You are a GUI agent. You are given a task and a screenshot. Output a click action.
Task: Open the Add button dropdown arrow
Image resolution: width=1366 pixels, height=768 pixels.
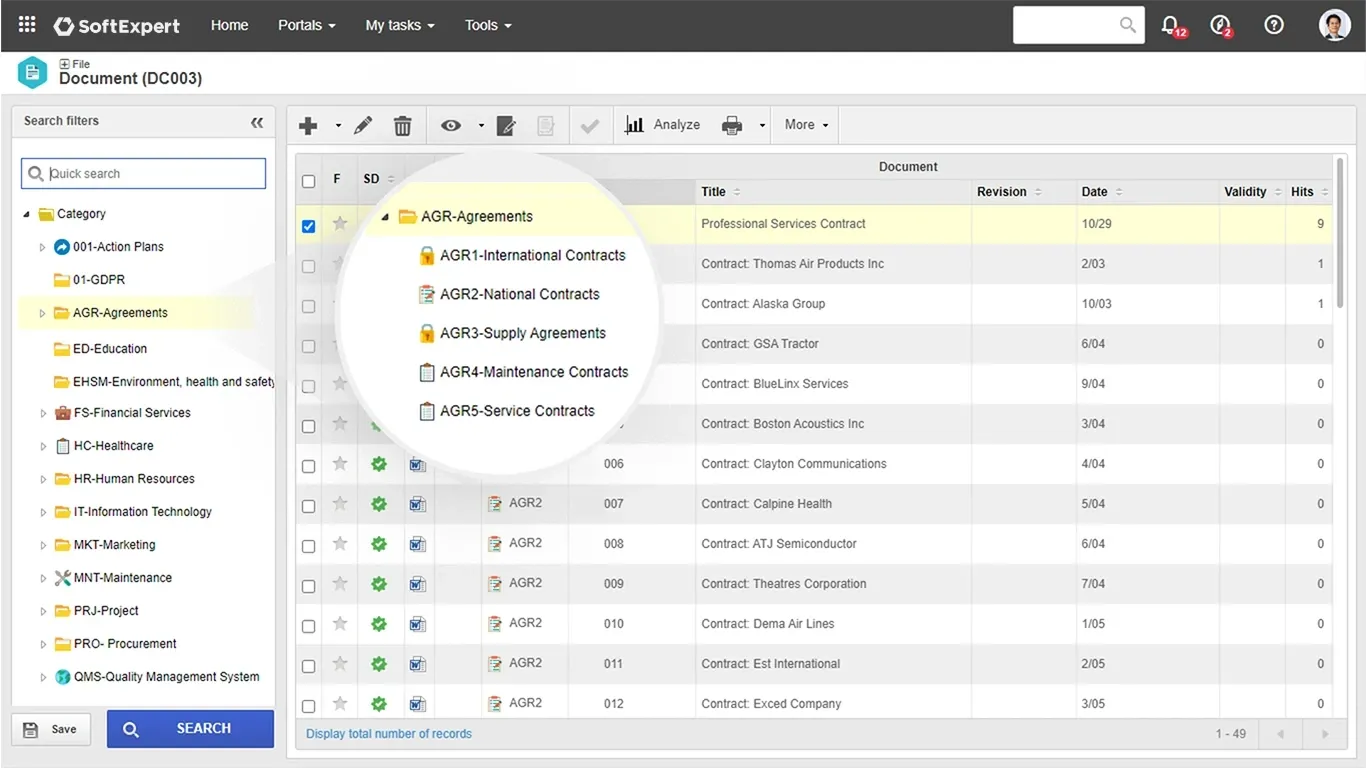tap(338, 126)
